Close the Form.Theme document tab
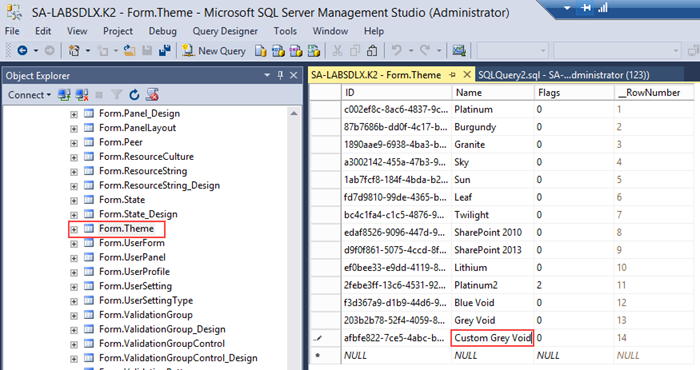700x370 pixels. (x=467, y=75)
